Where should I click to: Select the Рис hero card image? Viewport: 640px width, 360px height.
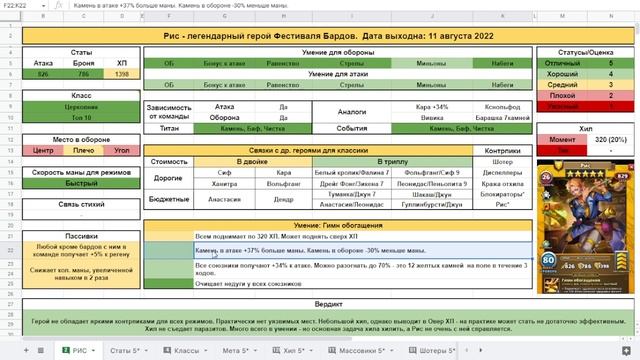(x=585, y=227)
